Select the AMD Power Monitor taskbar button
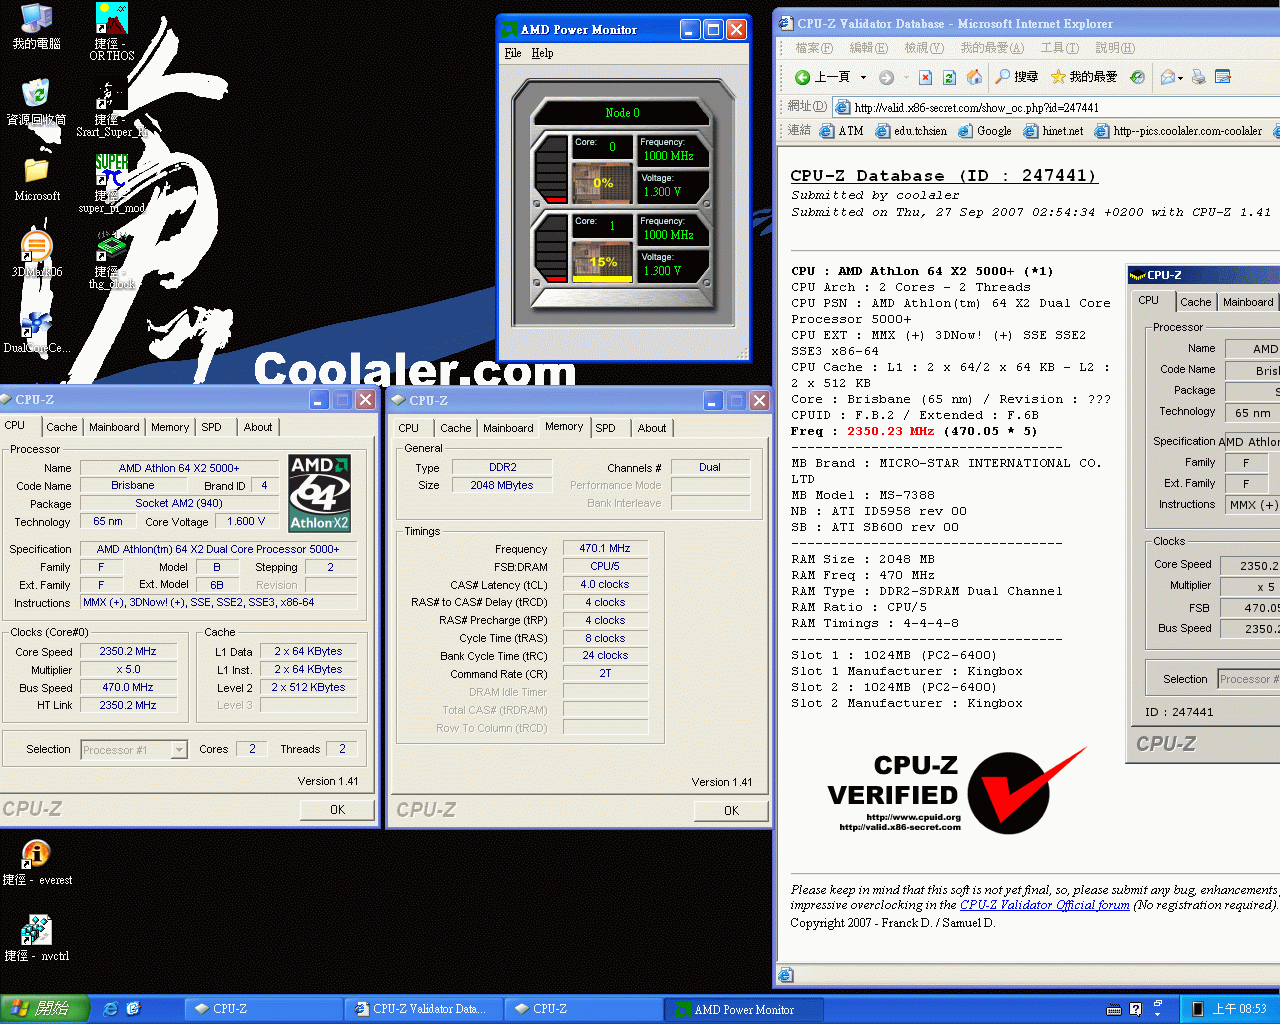The width and height of the screenshot is (1280, 1024). click(745, 1009)
